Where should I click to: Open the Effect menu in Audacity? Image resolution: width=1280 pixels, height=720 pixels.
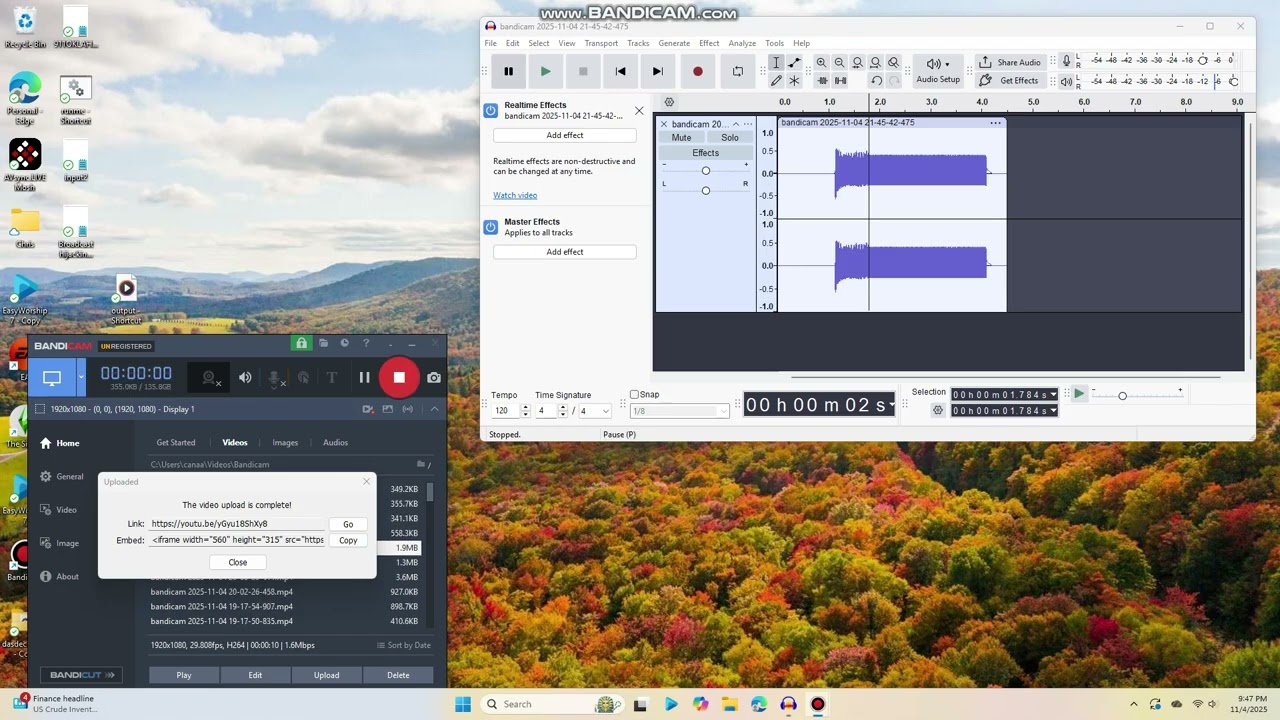coord(709,43)
